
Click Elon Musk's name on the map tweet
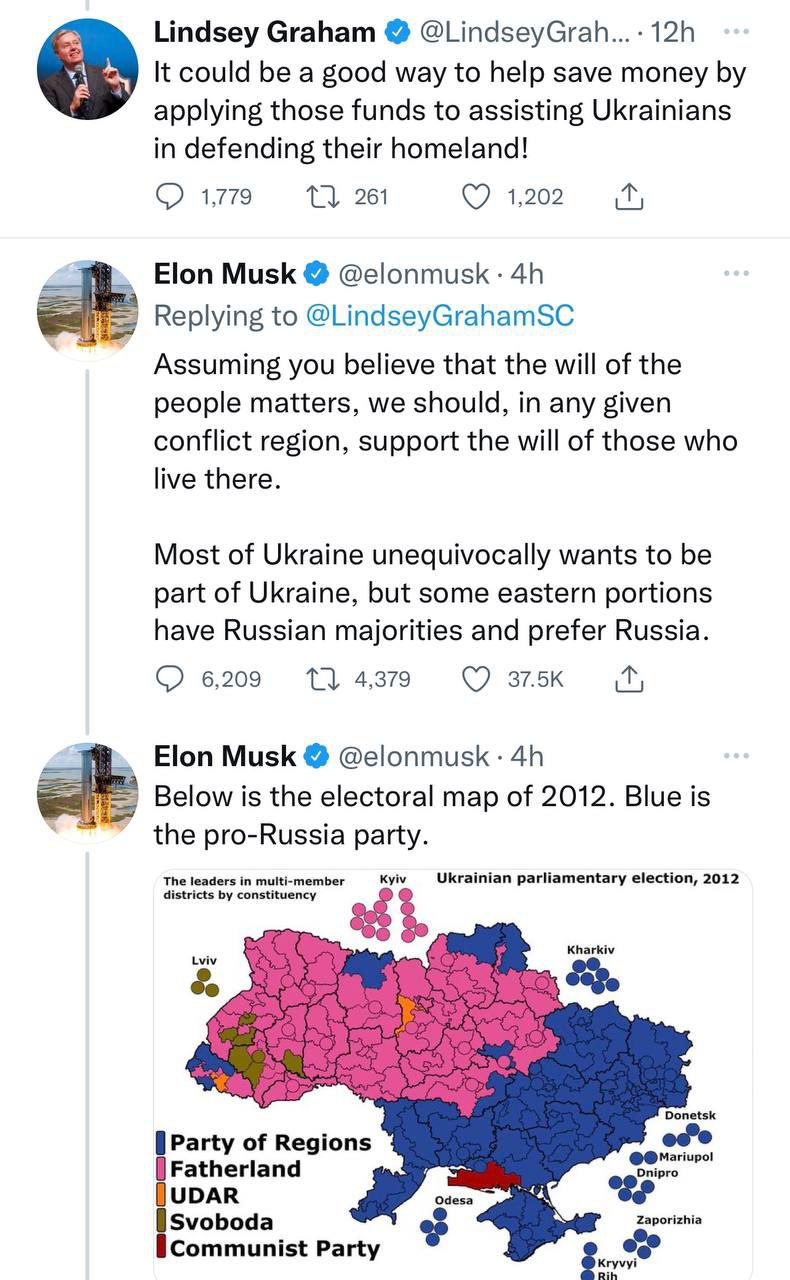225,756
